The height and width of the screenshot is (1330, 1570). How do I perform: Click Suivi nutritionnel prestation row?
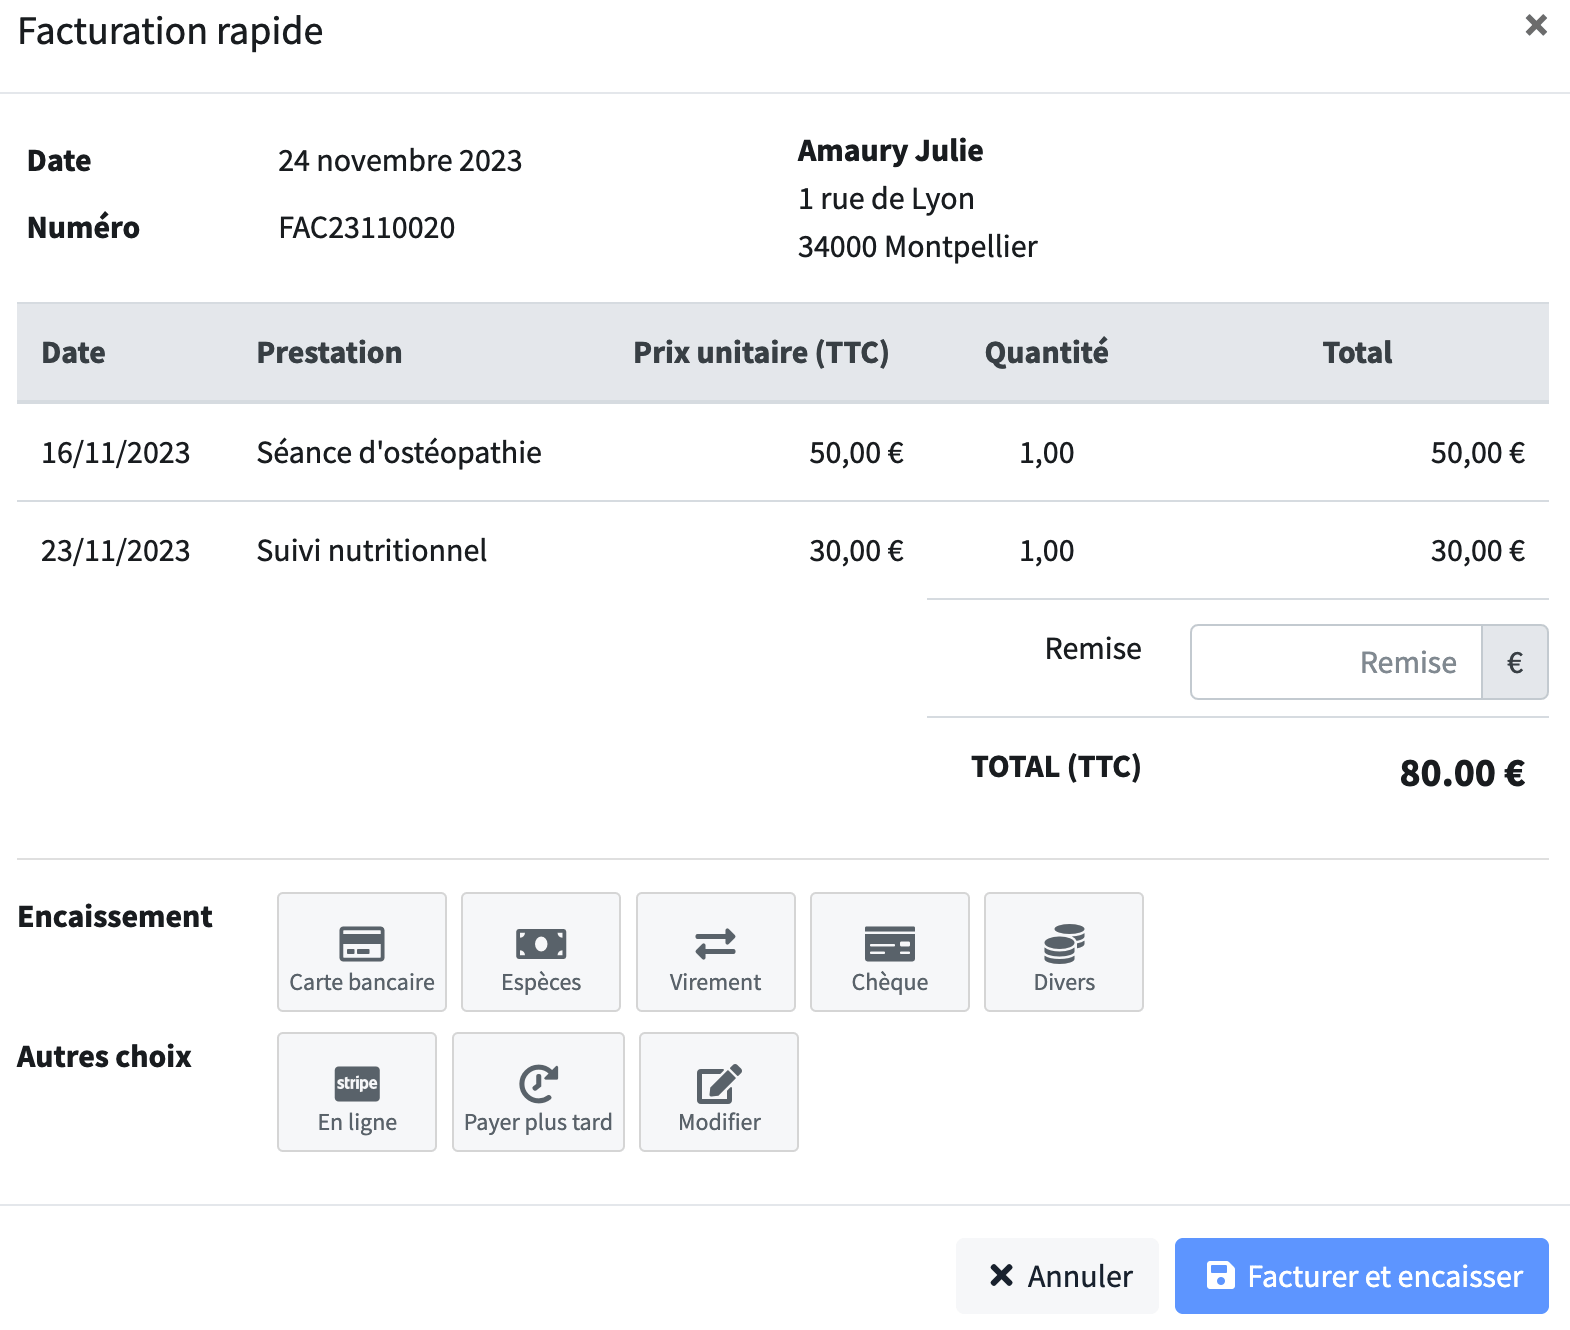coord(783,551)
